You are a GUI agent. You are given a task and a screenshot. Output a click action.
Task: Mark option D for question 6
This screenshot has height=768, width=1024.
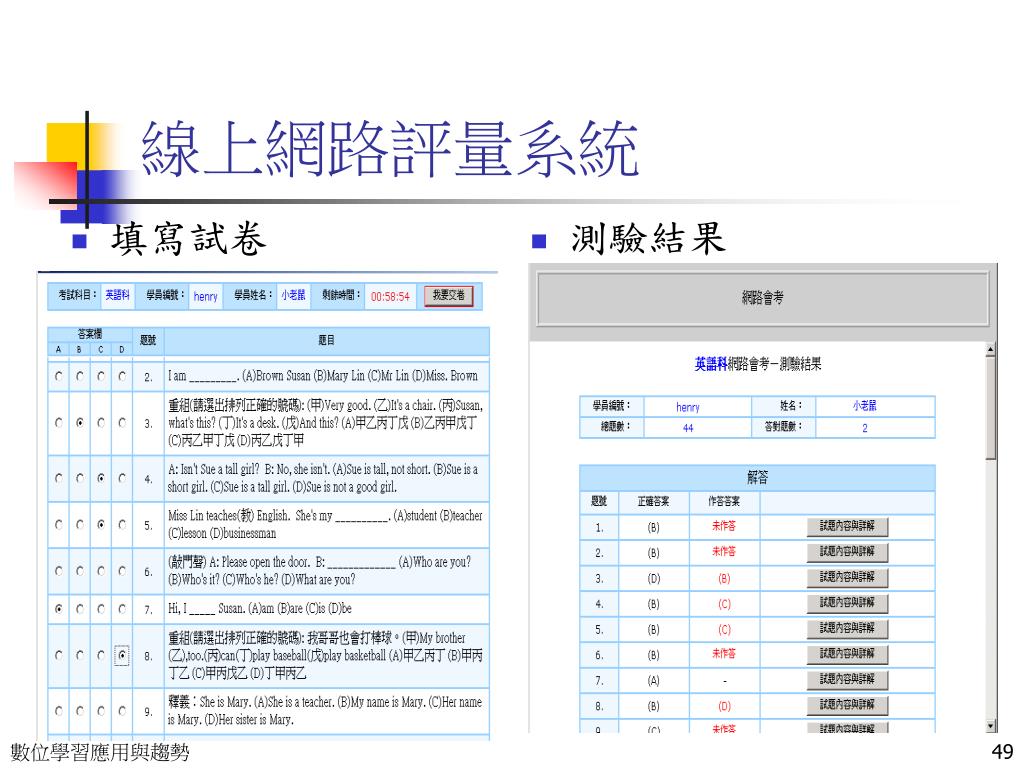click(122, 571)
